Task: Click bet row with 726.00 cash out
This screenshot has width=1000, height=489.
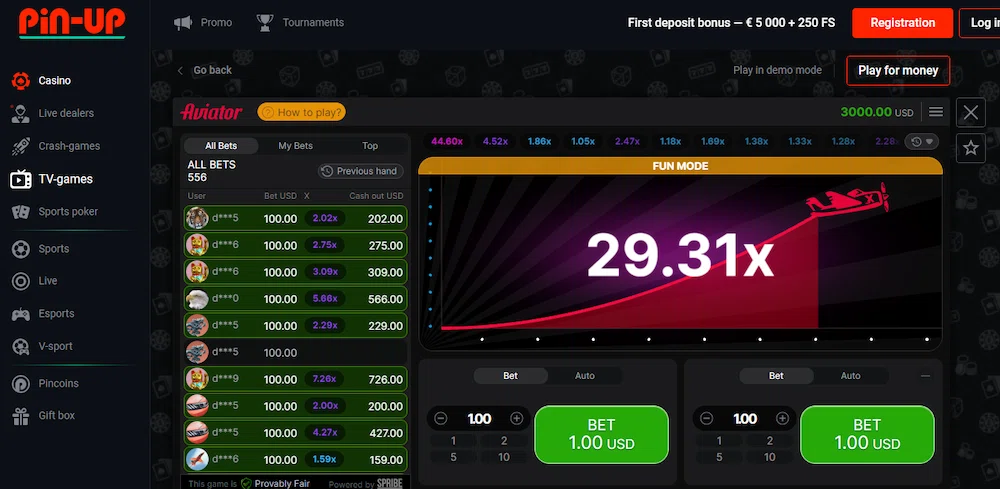Action: [295, 379]
